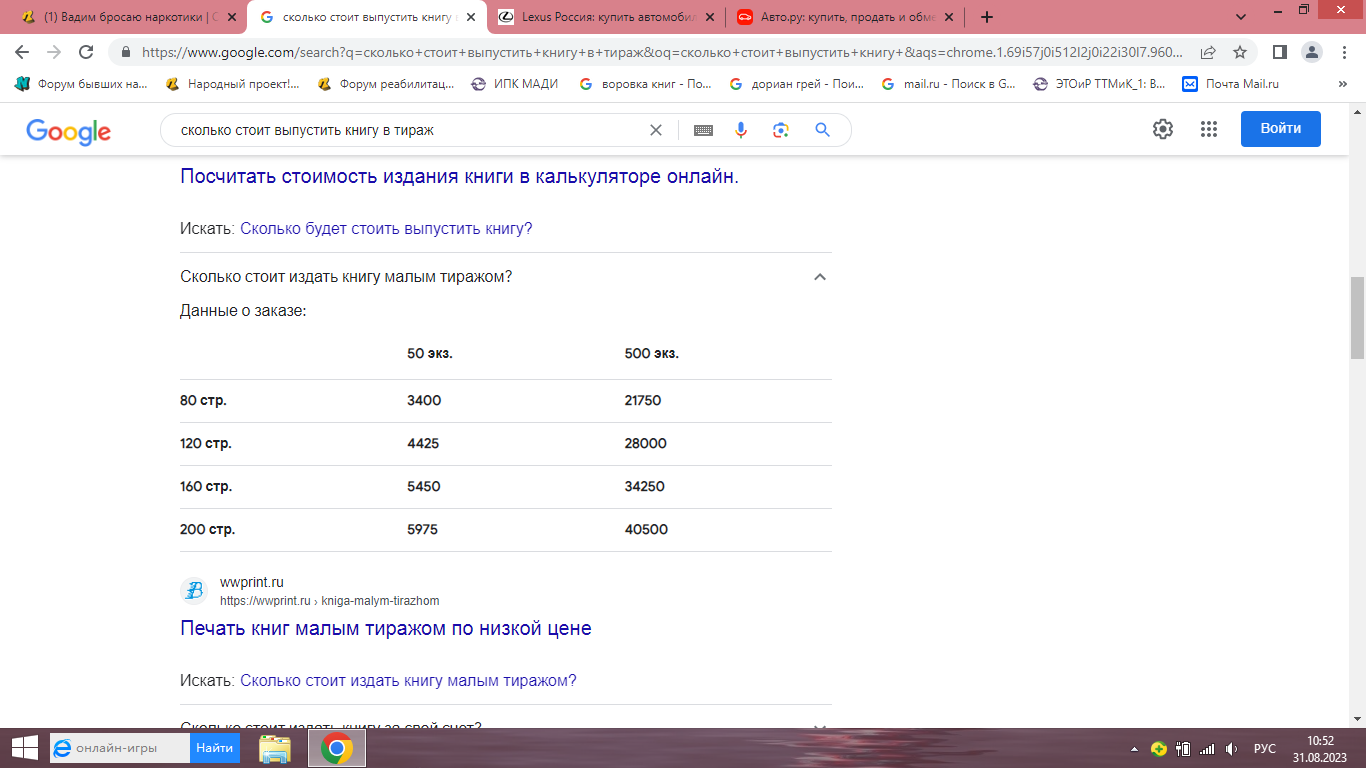
Task: Toggle the Chrome side panel
Action: point(1279,52)
